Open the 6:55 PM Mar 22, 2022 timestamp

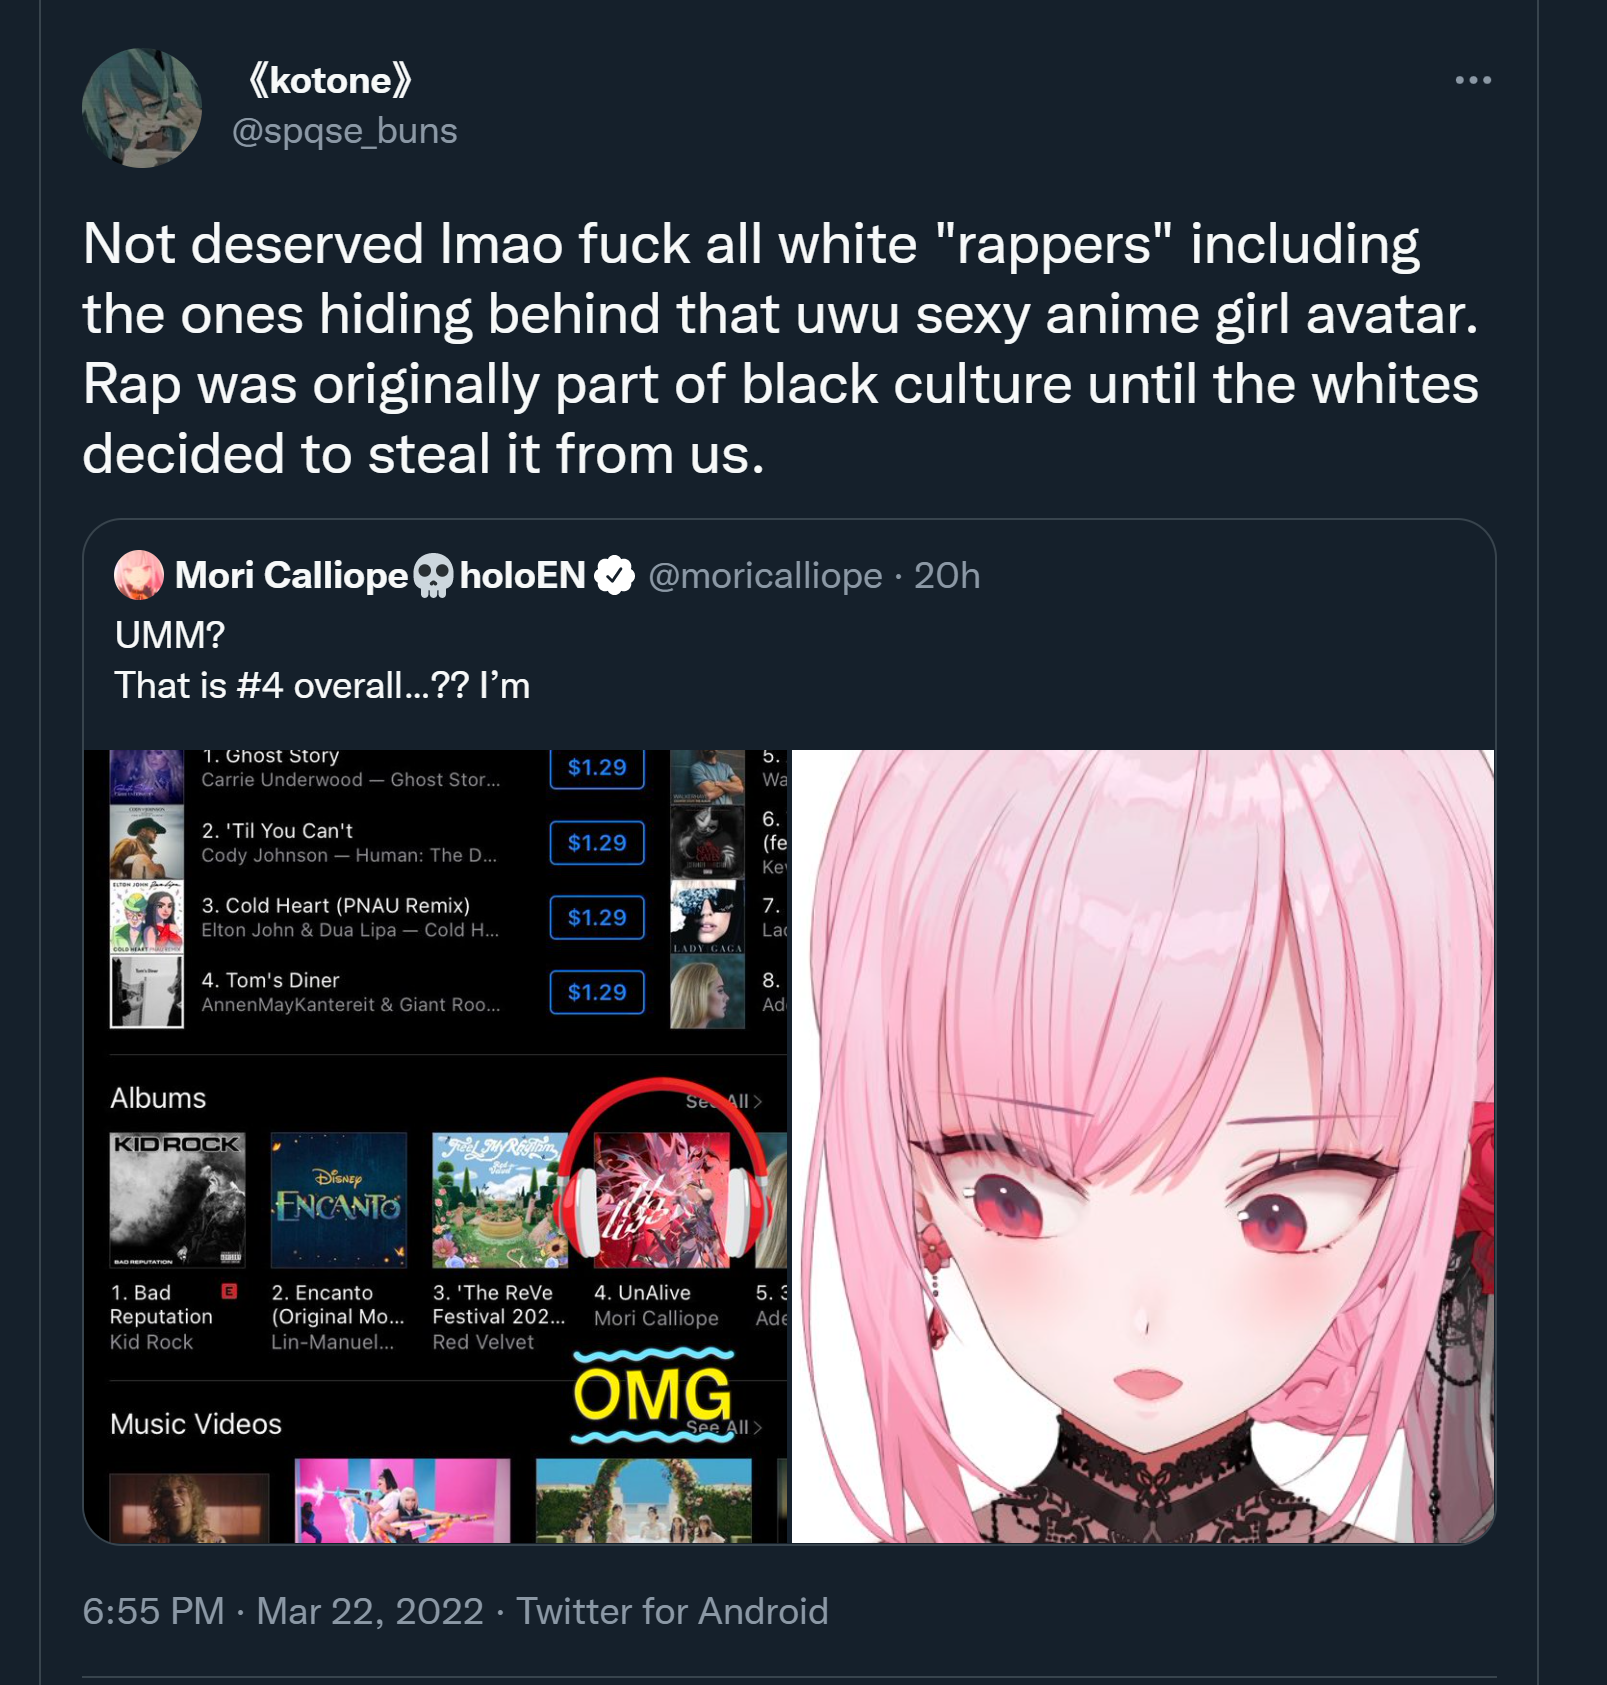[x=283, y=1611]
